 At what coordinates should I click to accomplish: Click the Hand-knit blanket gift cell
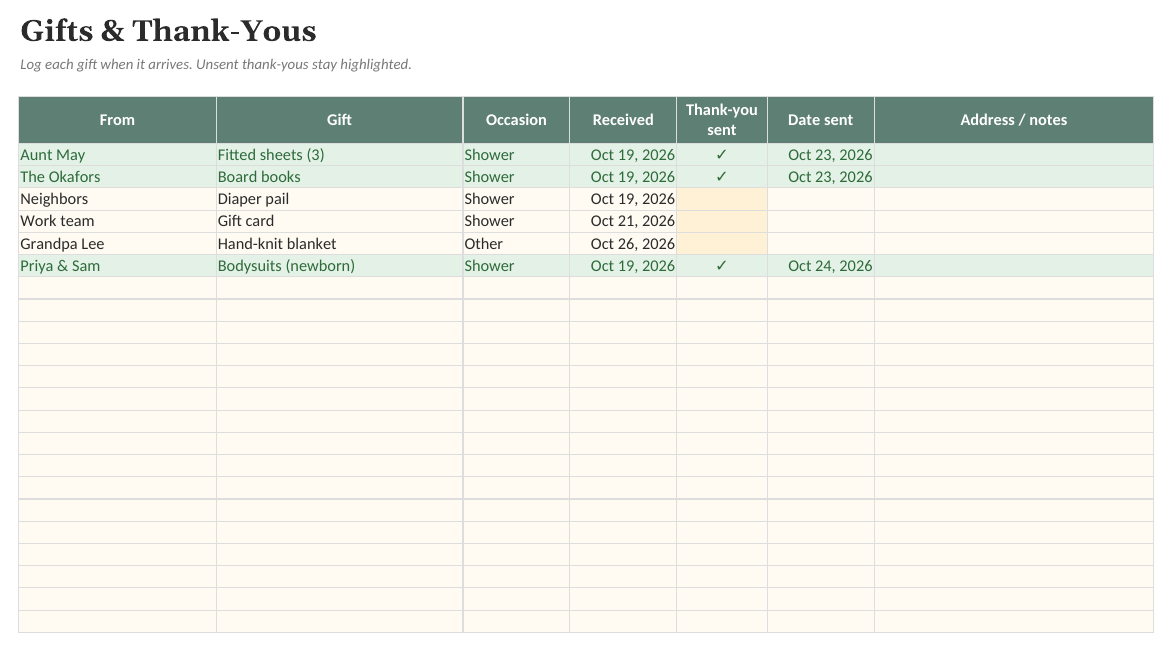pyautogui.click(x=339, y=244)
